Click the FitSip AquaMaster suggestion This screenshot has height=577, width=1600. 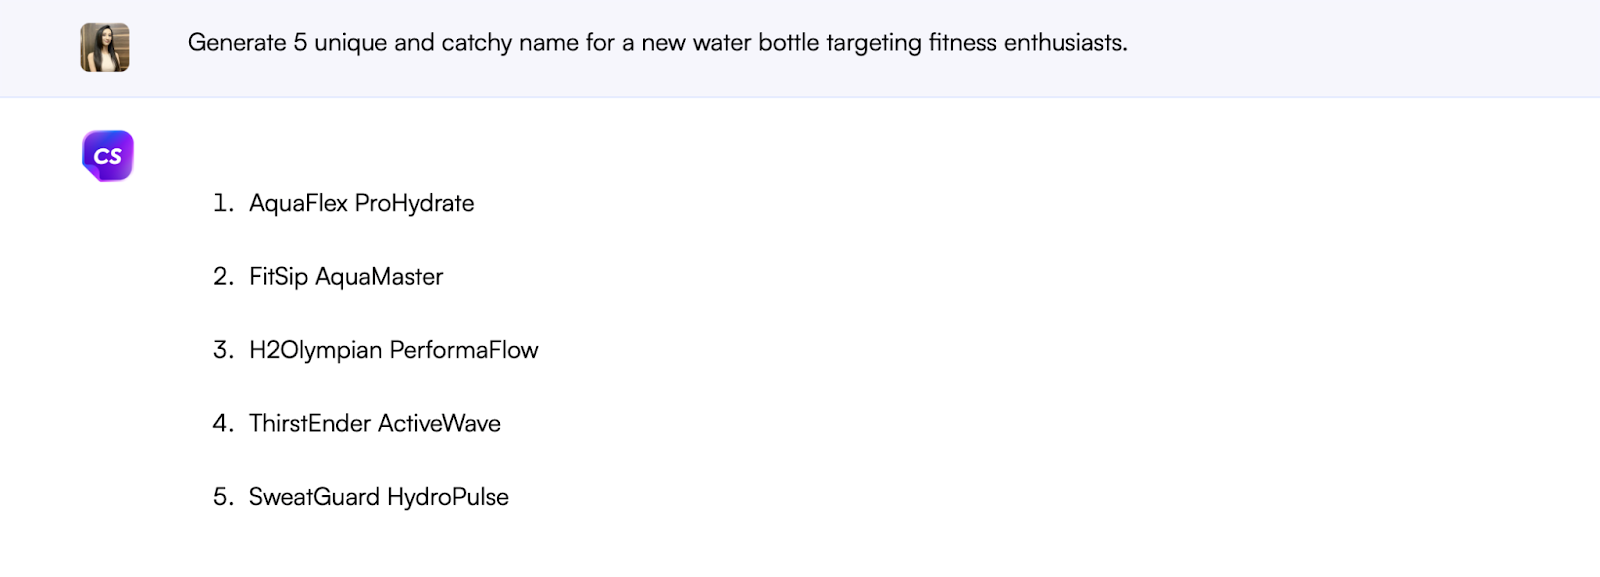pos(345,277)
